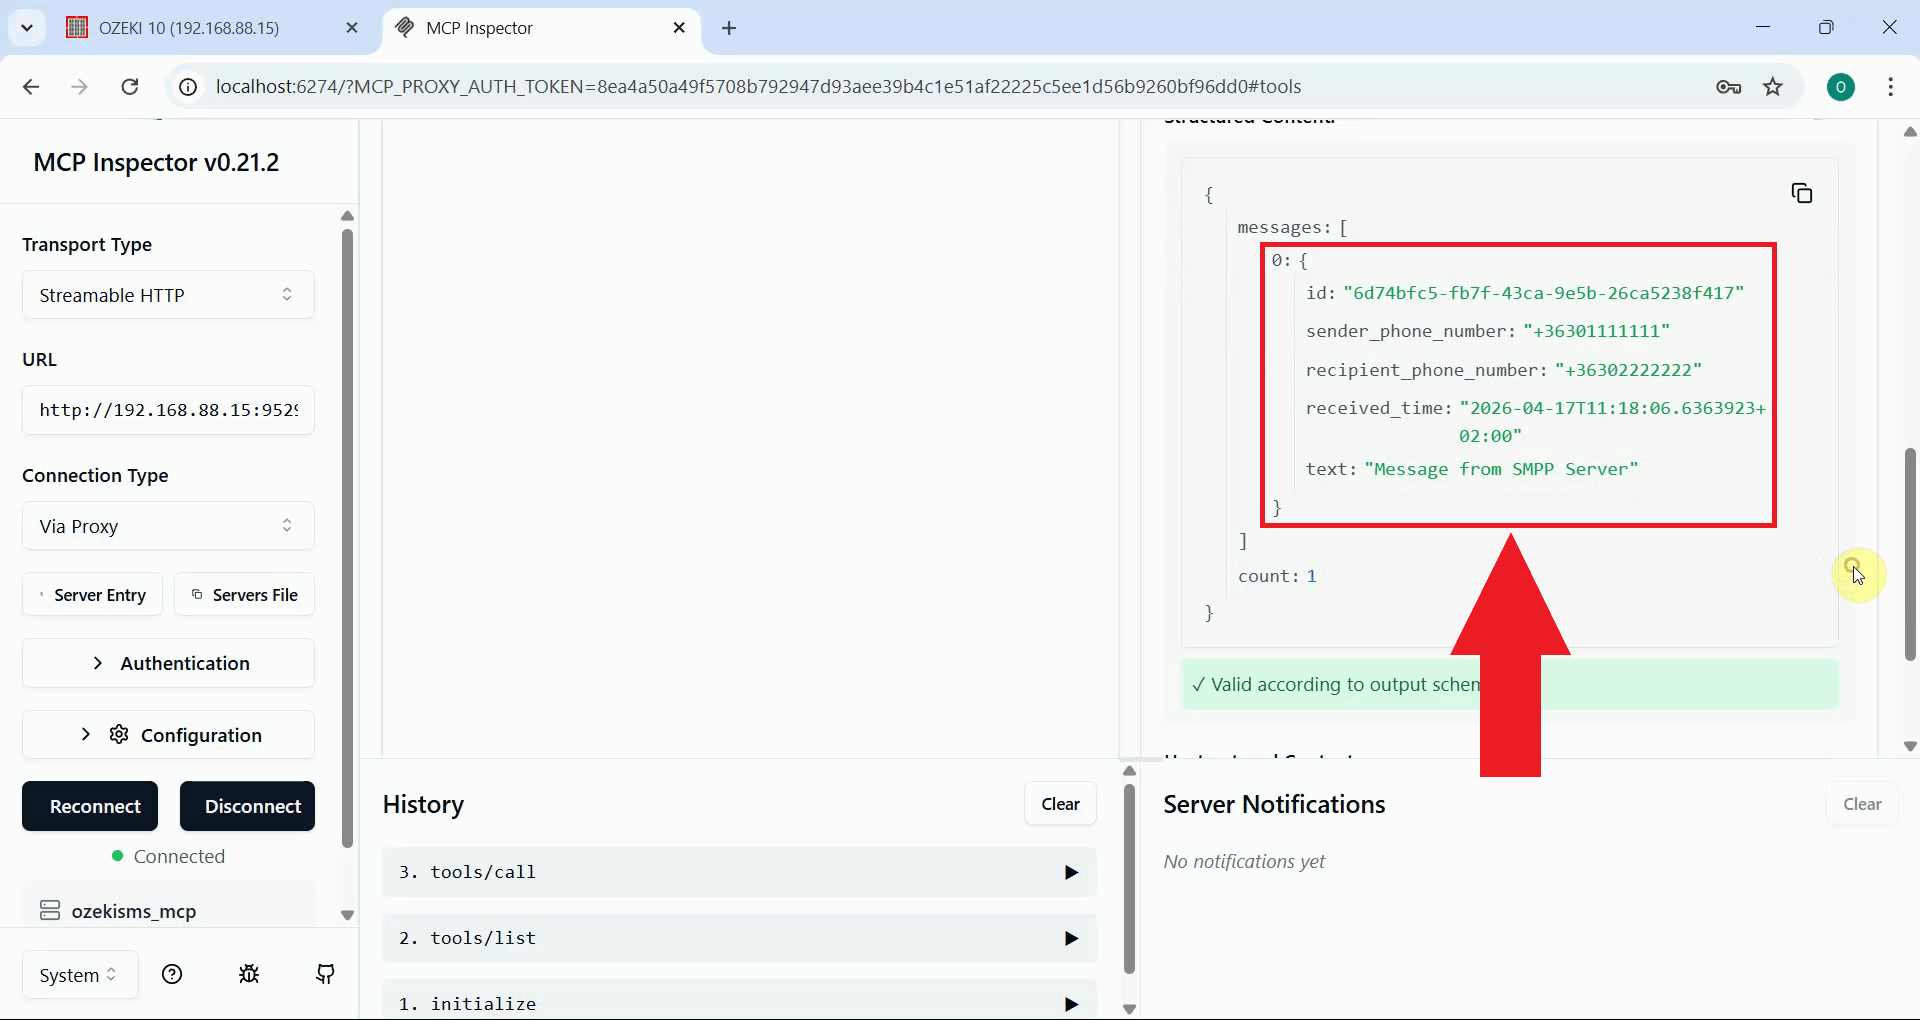Click the help question mark icon
Screen dimensions: 1920x1020
click(x=172, y=974)
